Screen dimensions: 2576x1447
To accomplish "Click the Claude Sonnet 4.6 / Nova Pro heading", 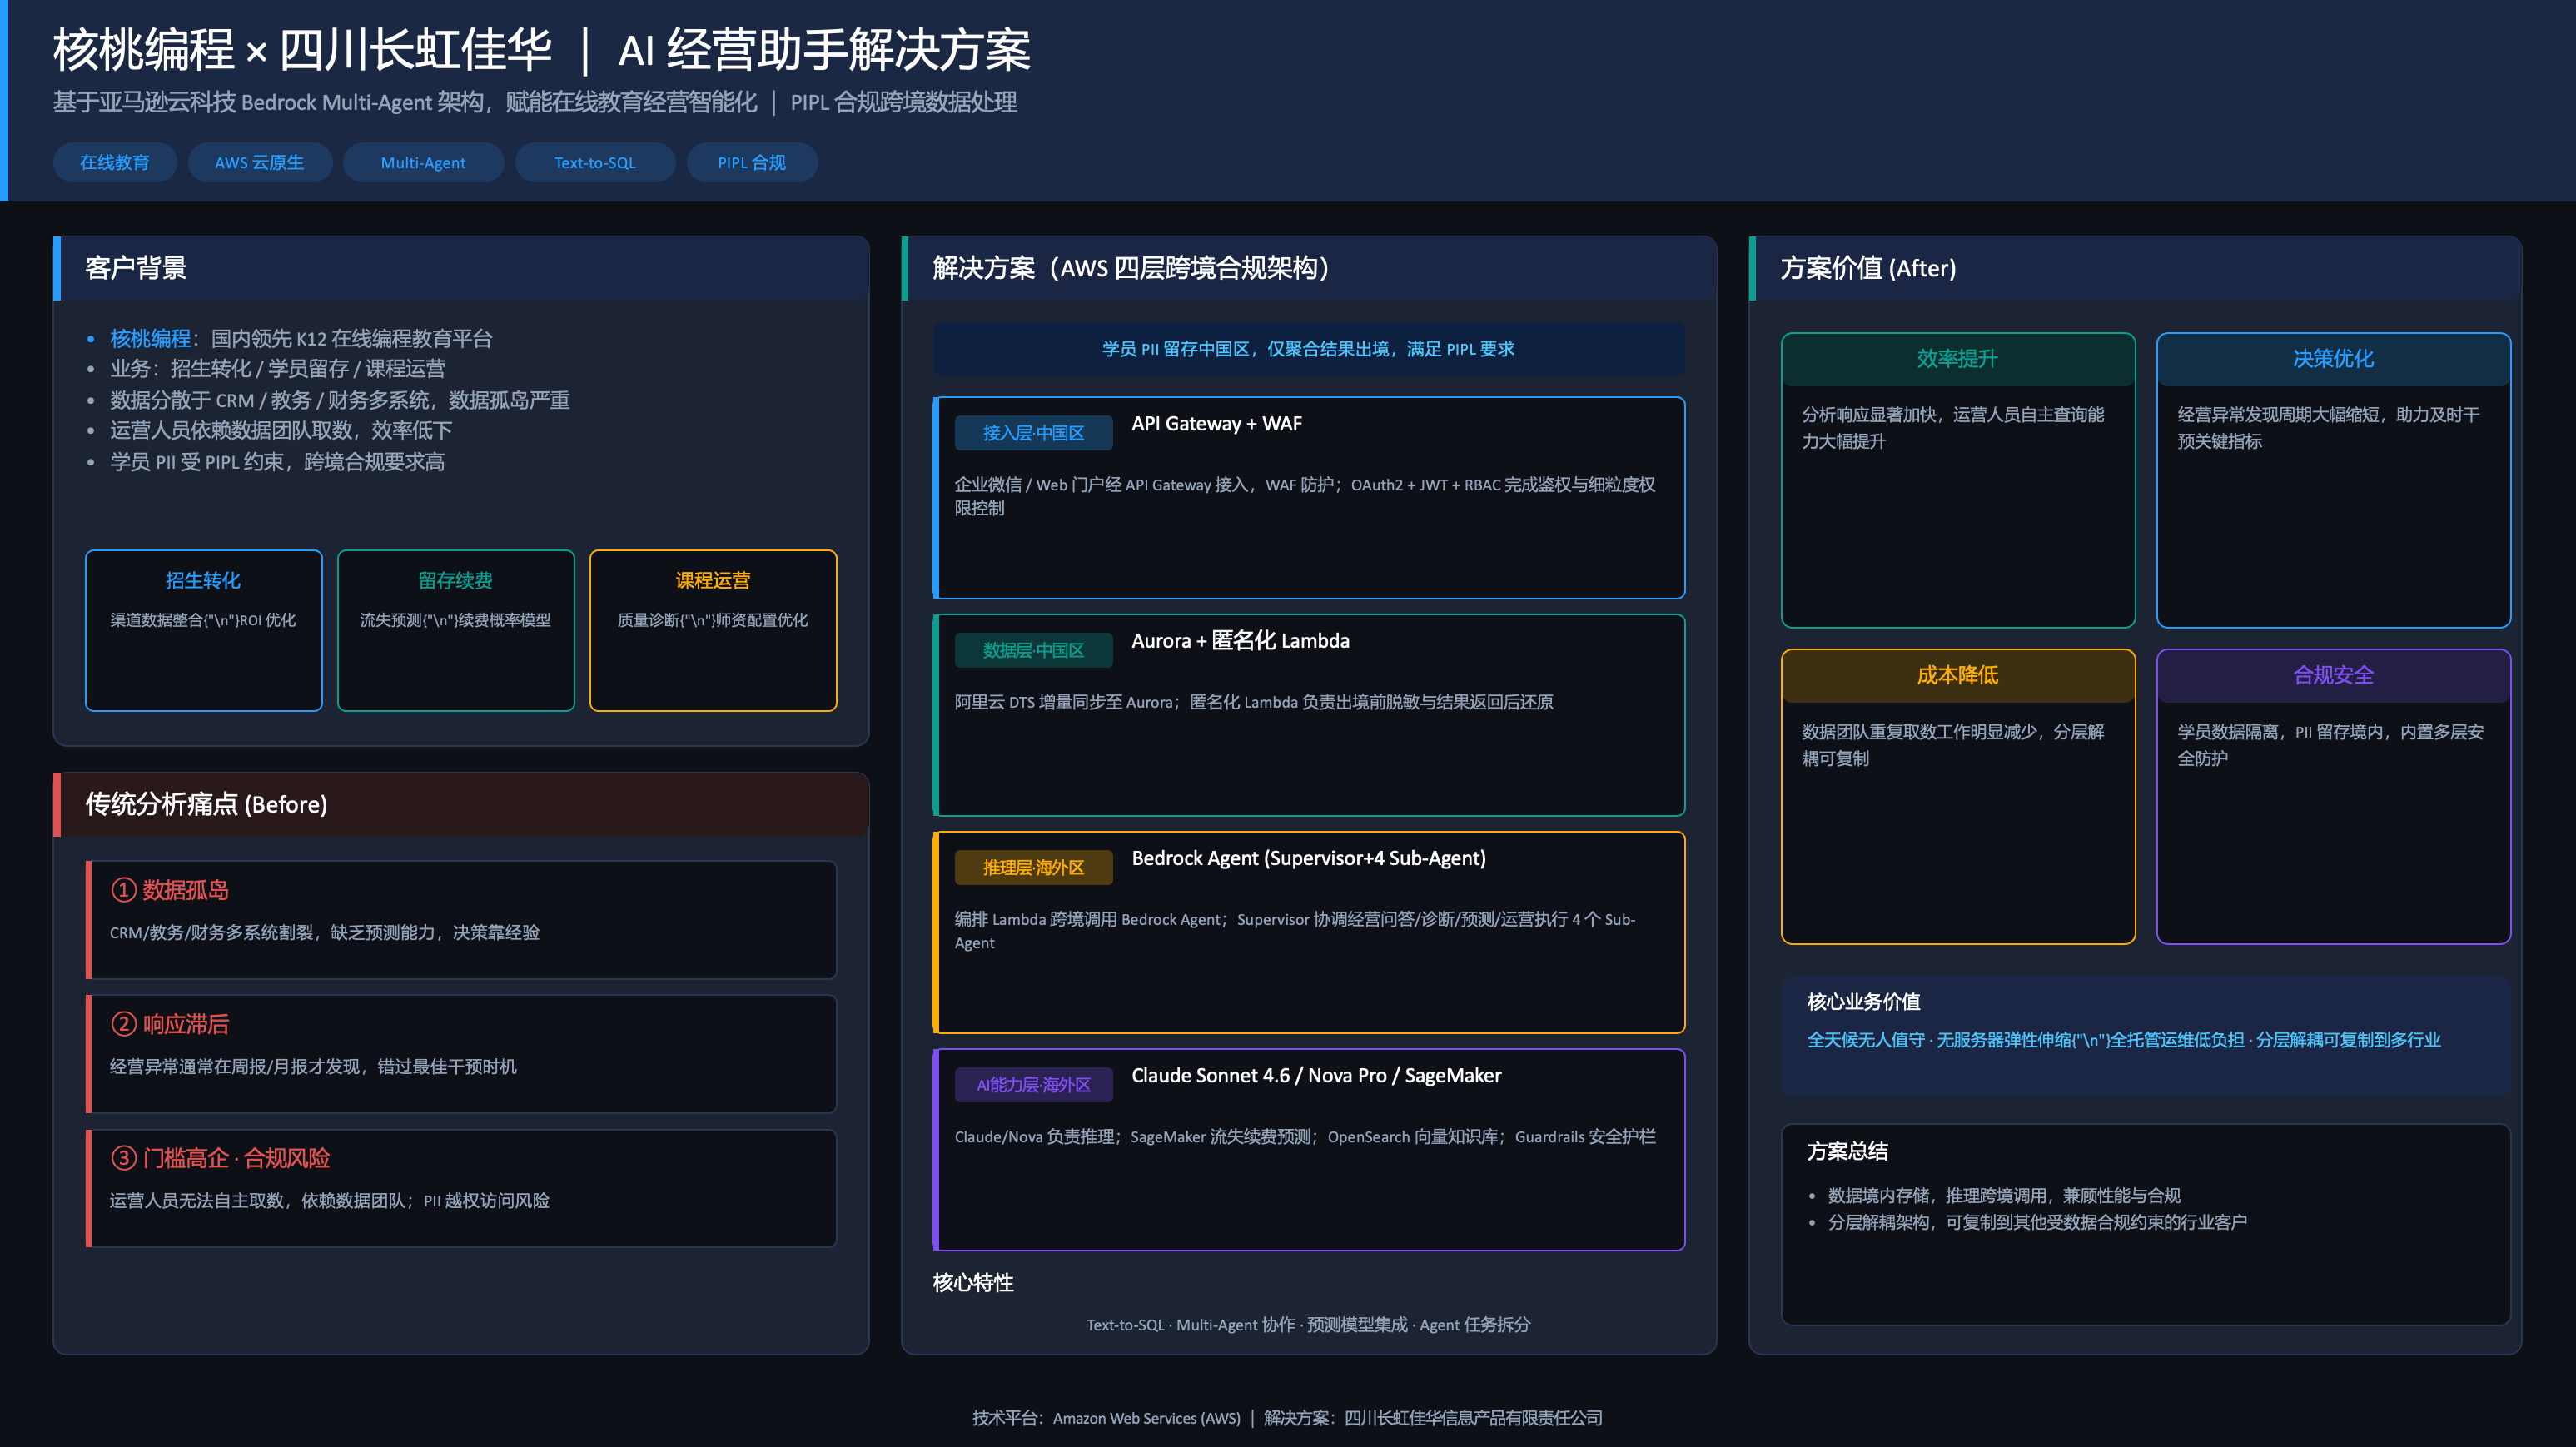I will pos(1317,1075).
